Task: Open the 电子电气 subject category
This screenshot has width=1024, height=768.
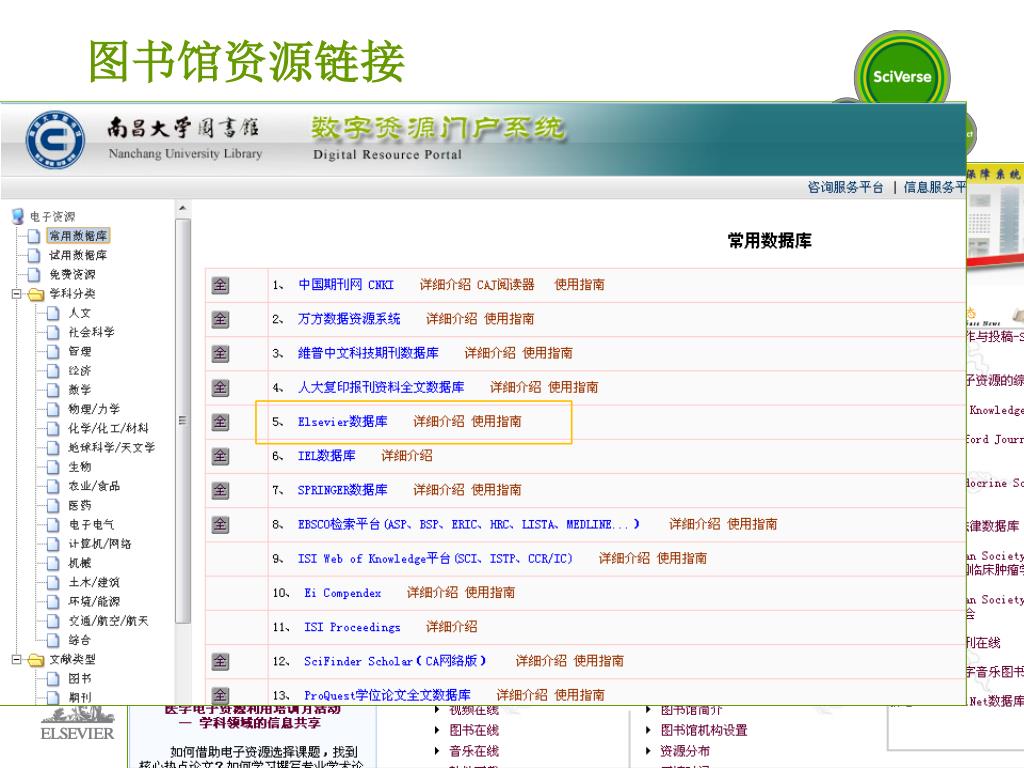Action: [91, 524]
